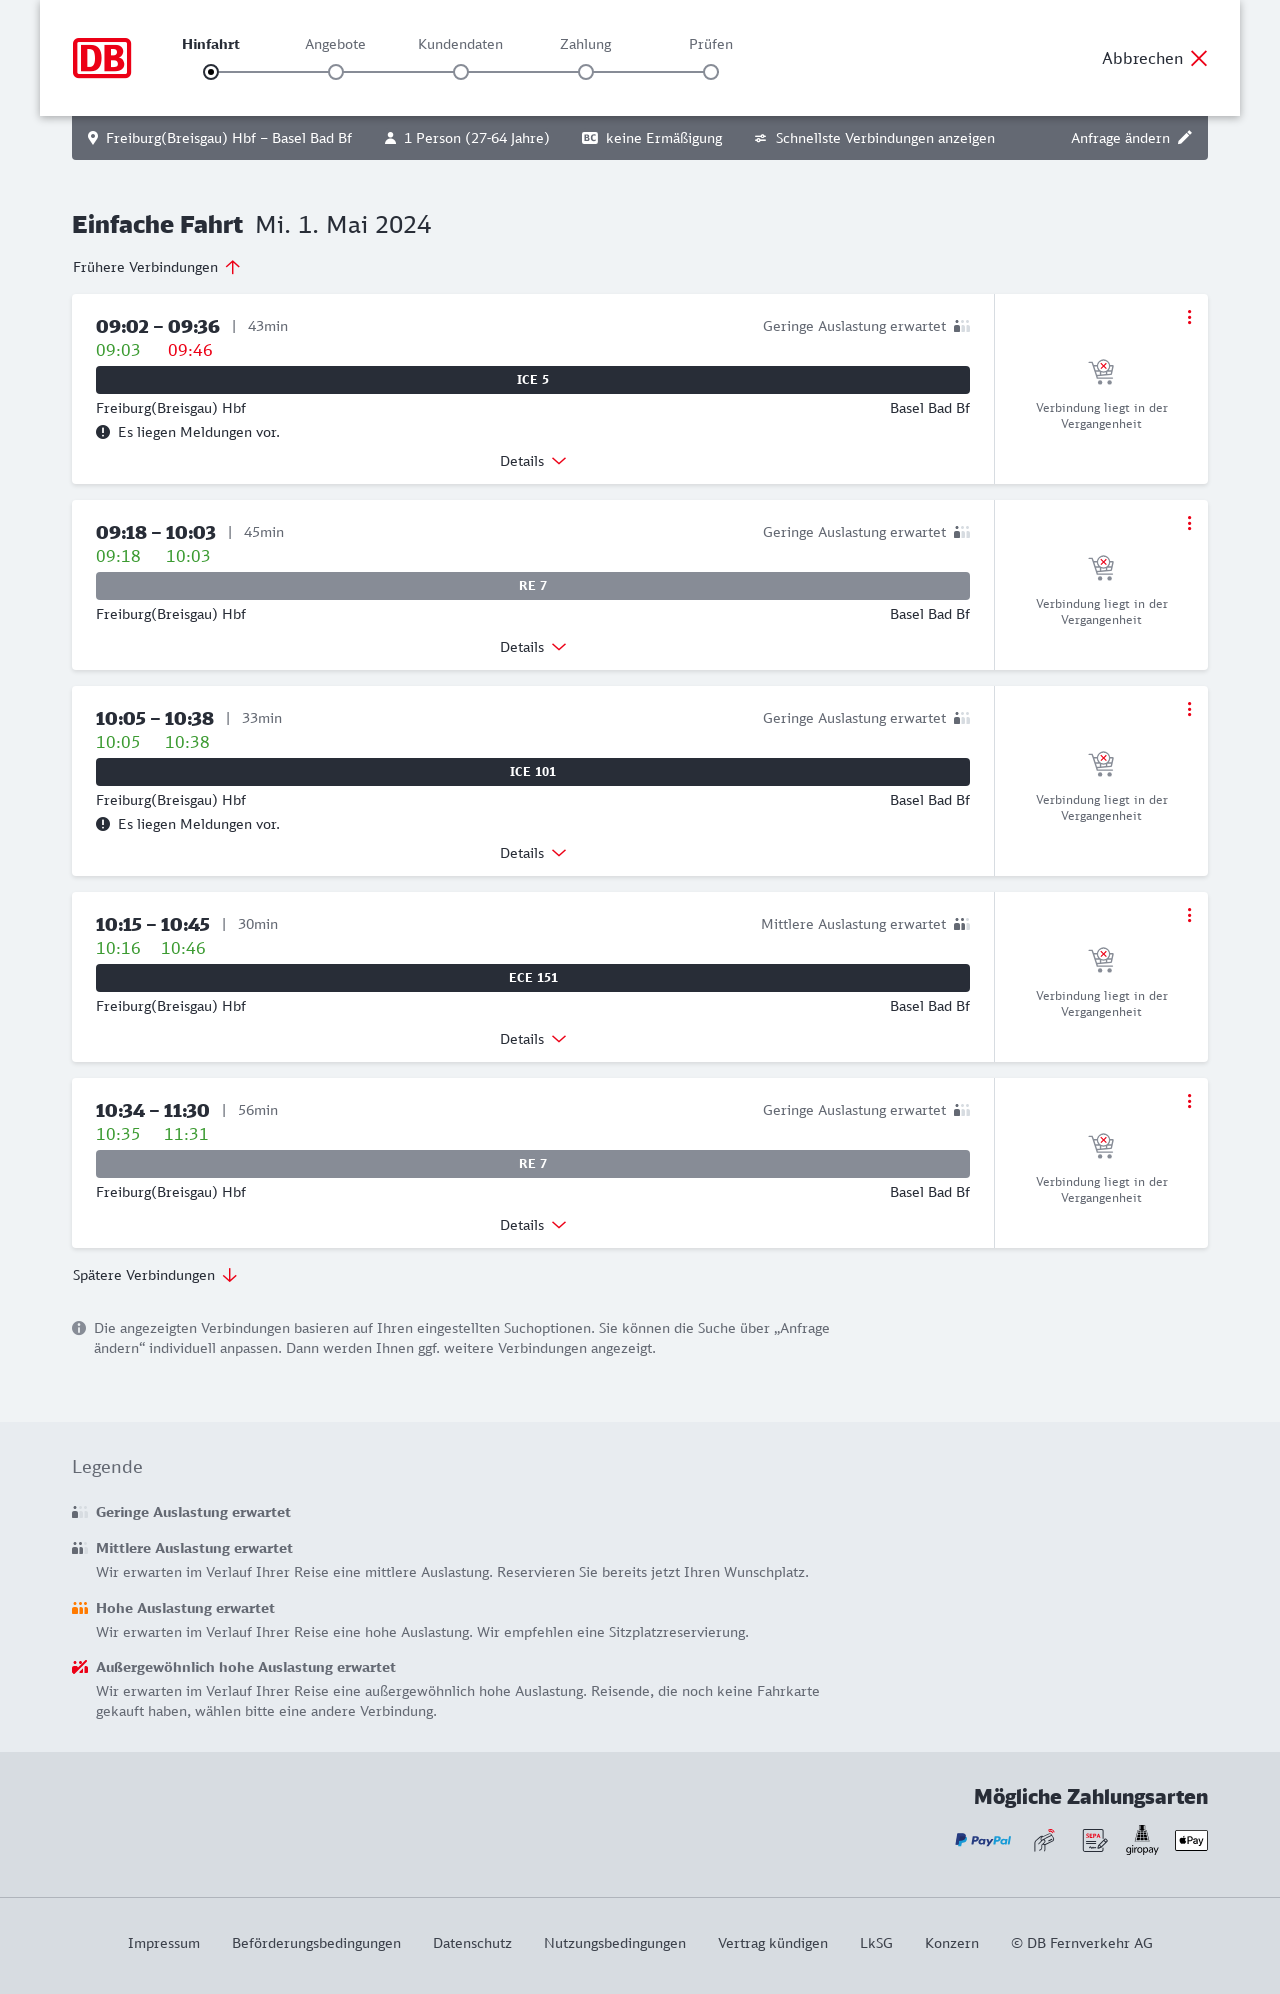Select the Zahlung step in progress bar
This screenshot has width=1280, height=1994.
[586, 72]
